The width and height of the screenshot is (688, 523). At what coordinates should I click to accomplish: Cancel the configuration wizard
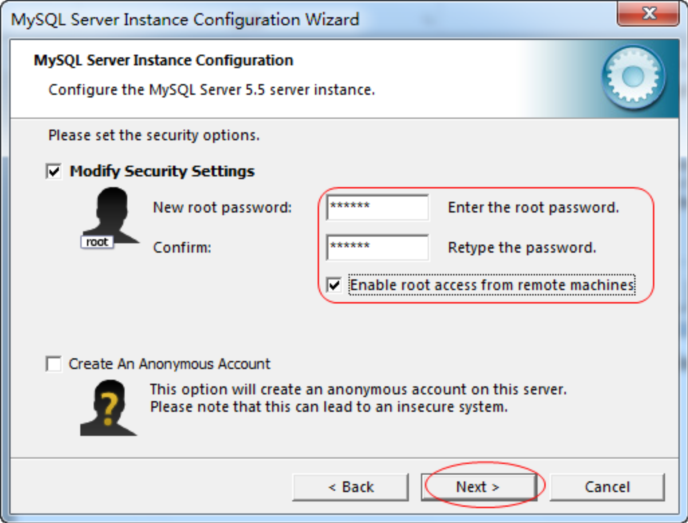[607, 487]
